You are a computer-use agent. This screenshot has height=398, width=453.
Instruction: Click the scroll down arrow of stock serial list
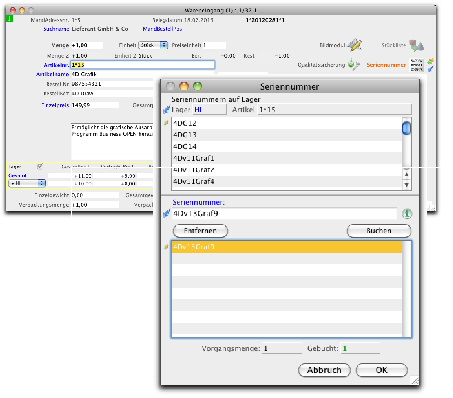coord(406,184)
